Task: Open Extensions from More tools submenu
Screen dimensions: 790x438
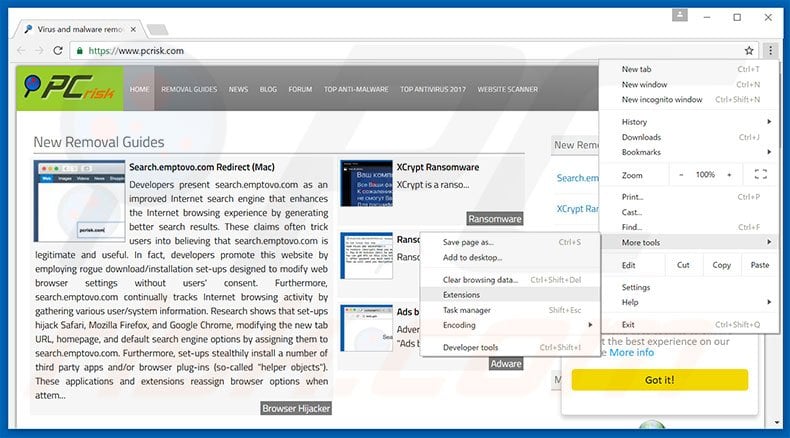Action: pyautogui.click(x=510, y=295)
